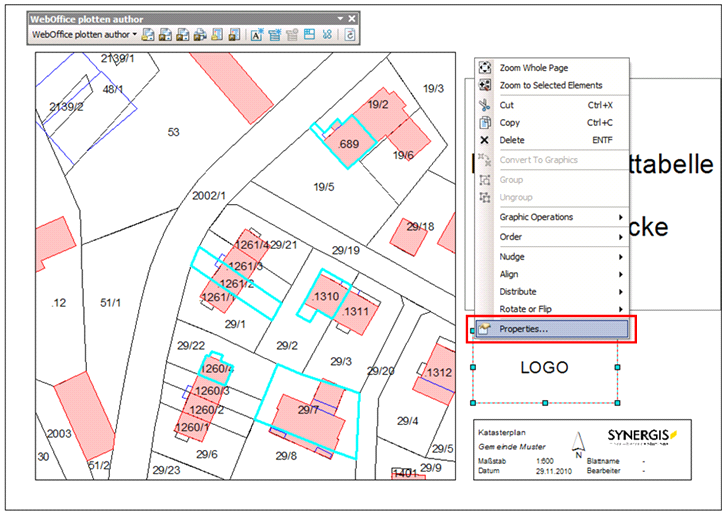Click the scissors icon for Cut
The height and width of the screenshot is (513, 727).
click(485, 105)
